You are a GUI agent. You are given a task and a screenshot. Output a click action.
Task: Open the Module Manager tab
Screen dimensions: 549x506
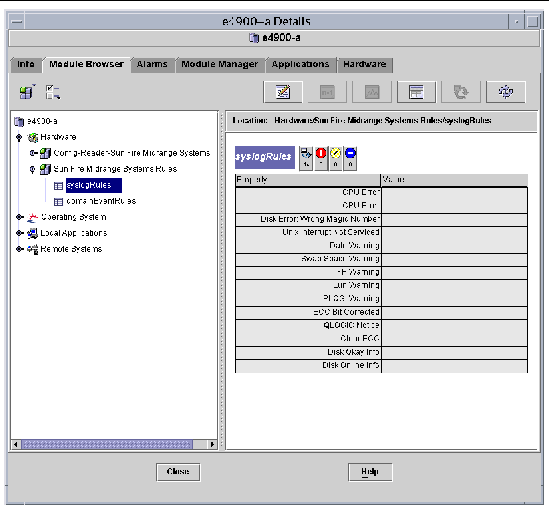coord(220,64)
